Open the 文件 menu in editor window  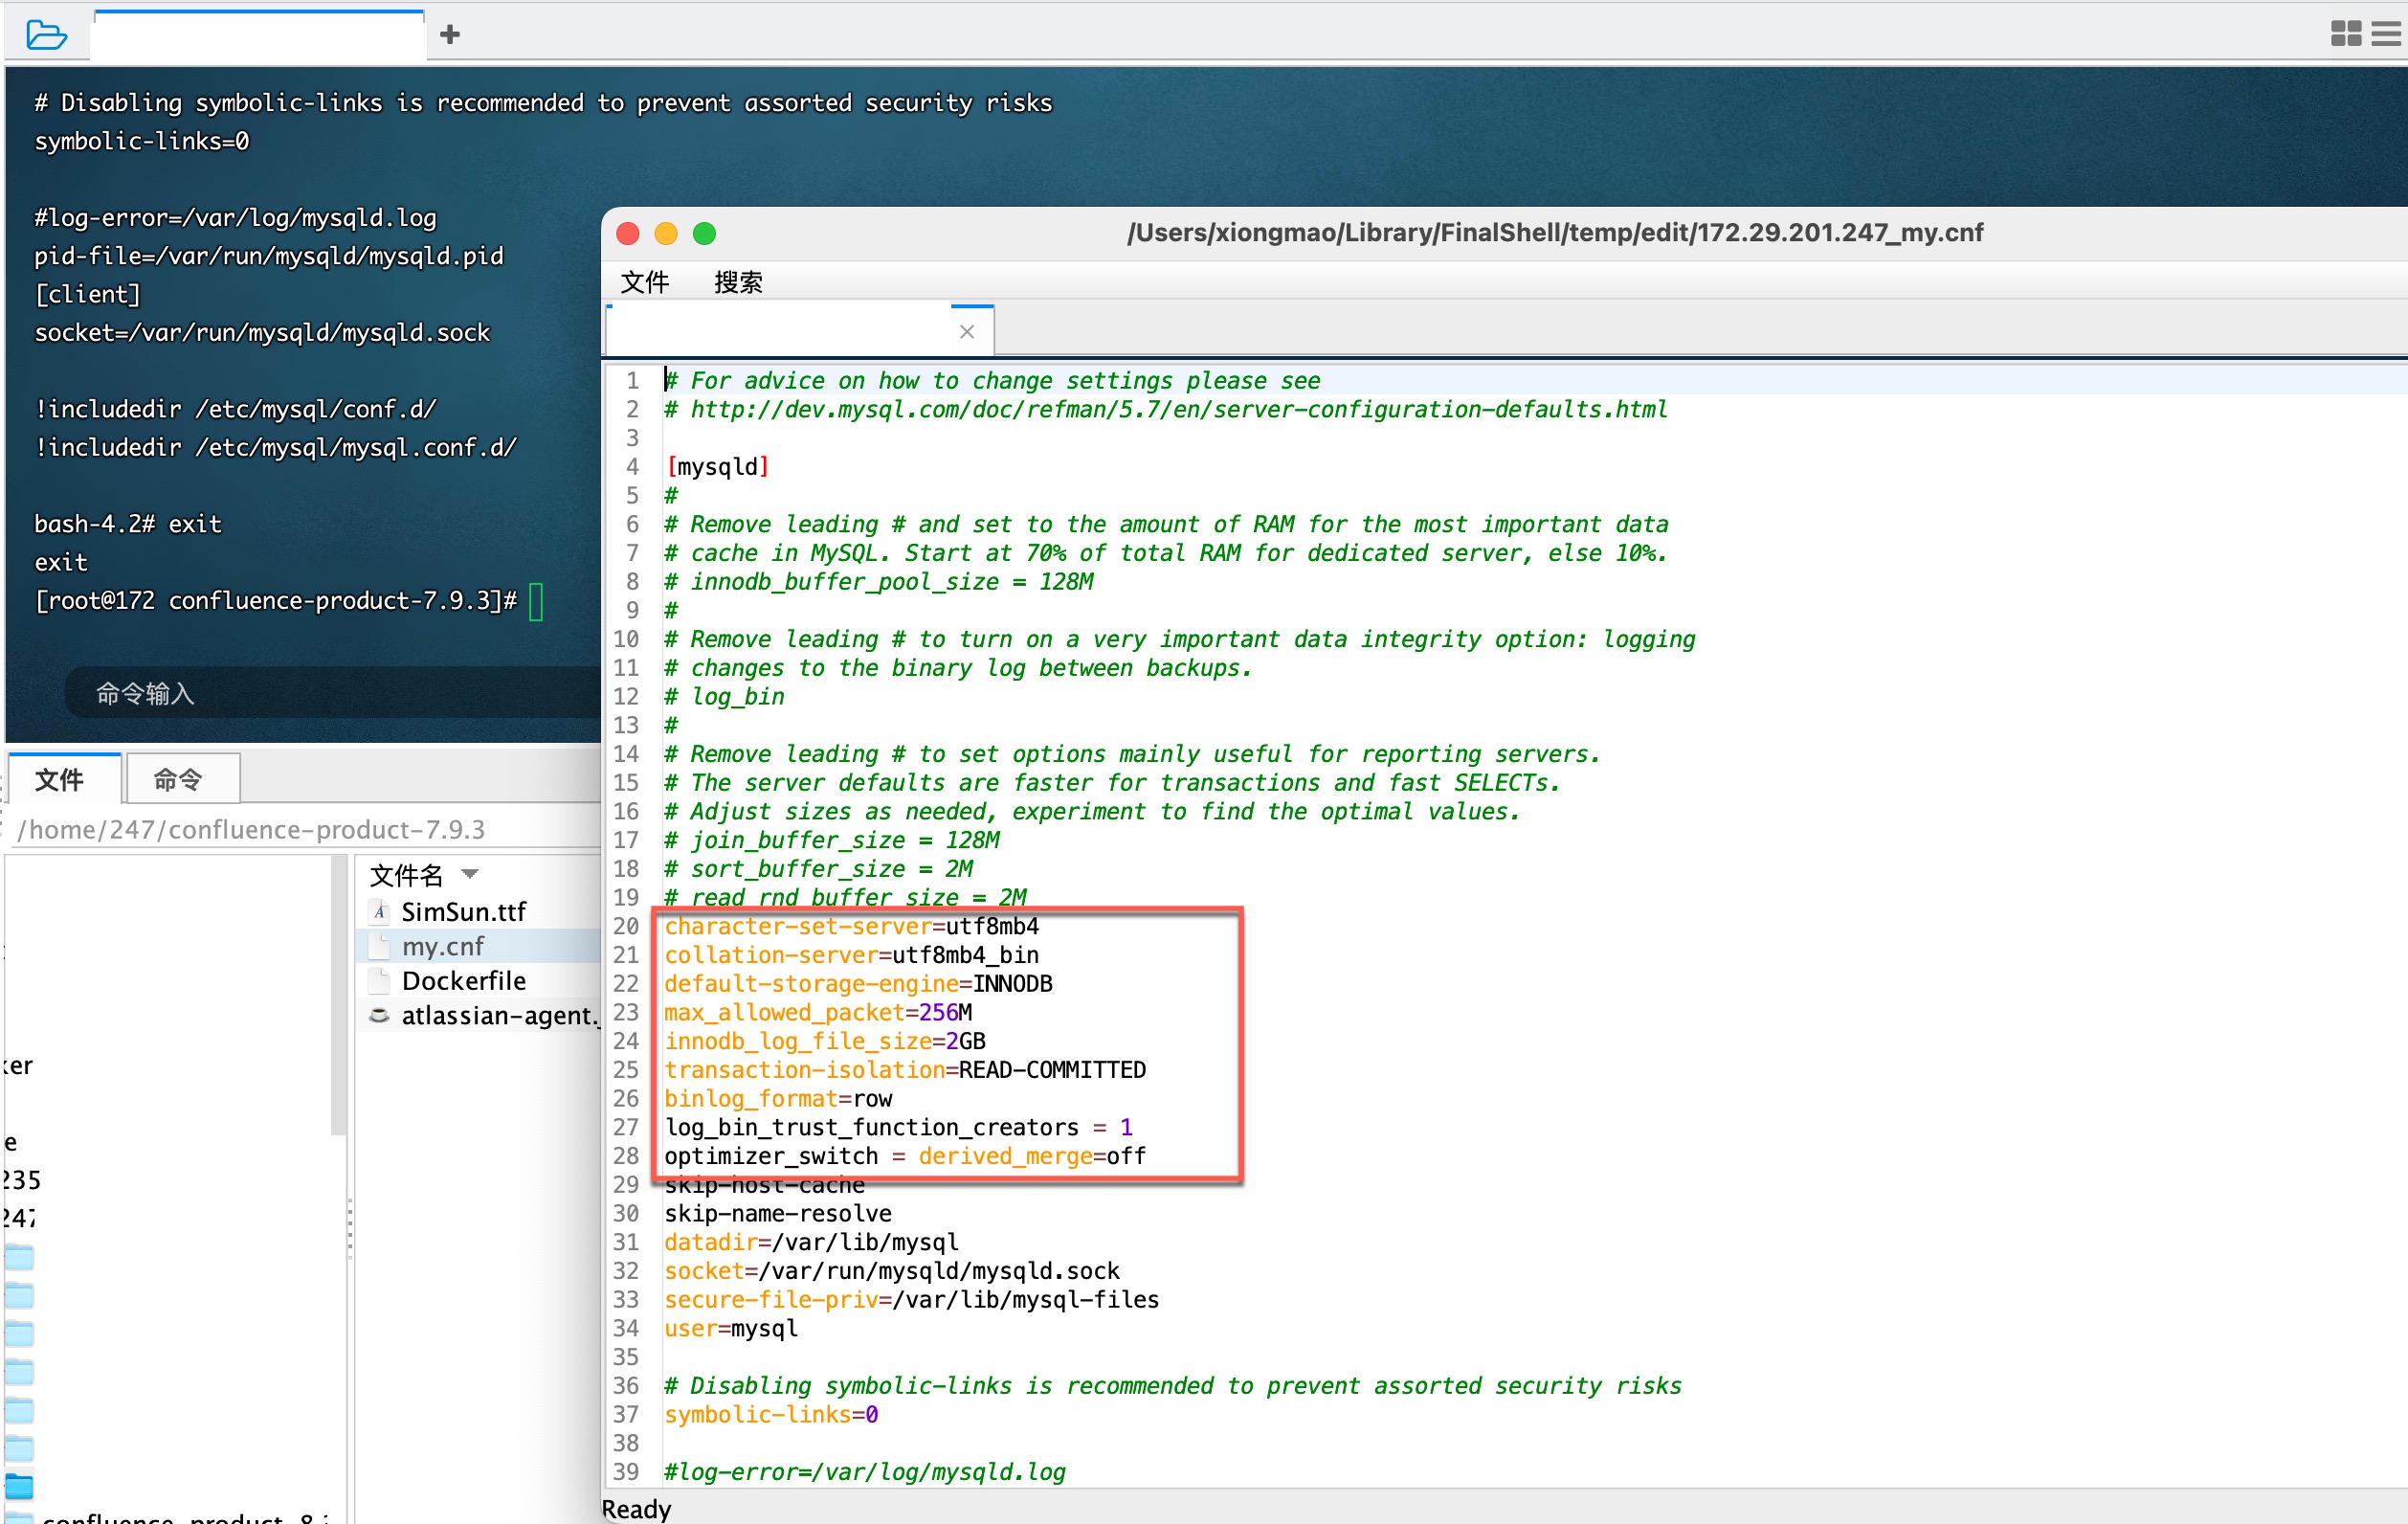point(644,282)
